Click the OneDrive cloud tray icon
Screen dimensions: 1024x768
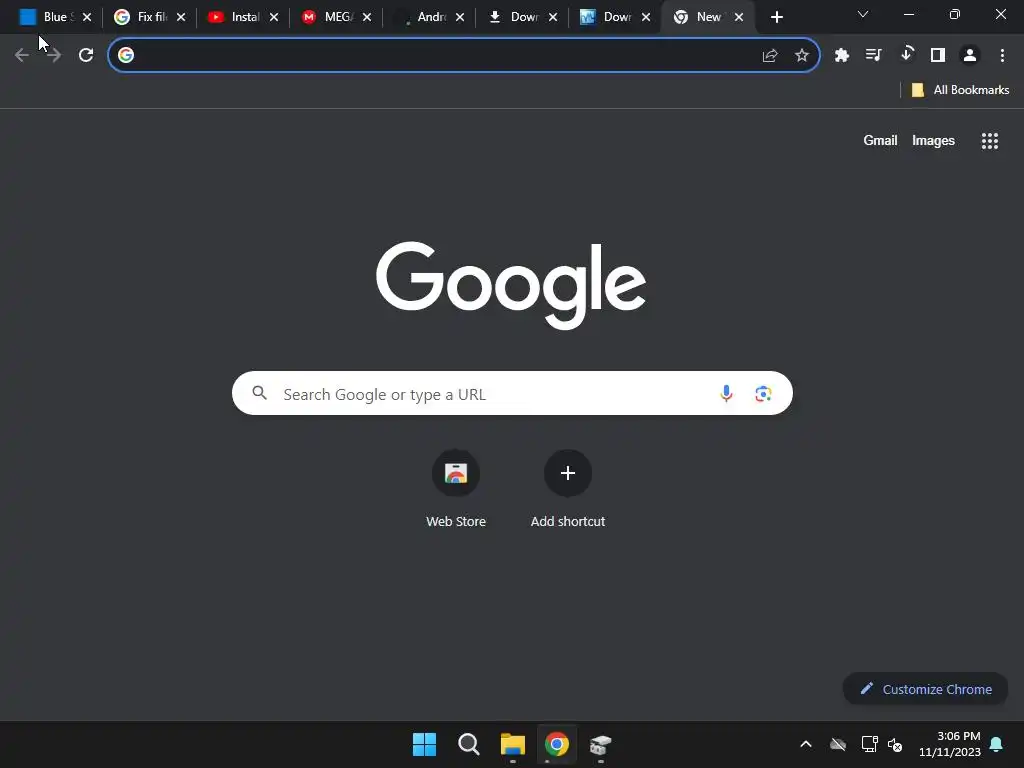(838, 744)
